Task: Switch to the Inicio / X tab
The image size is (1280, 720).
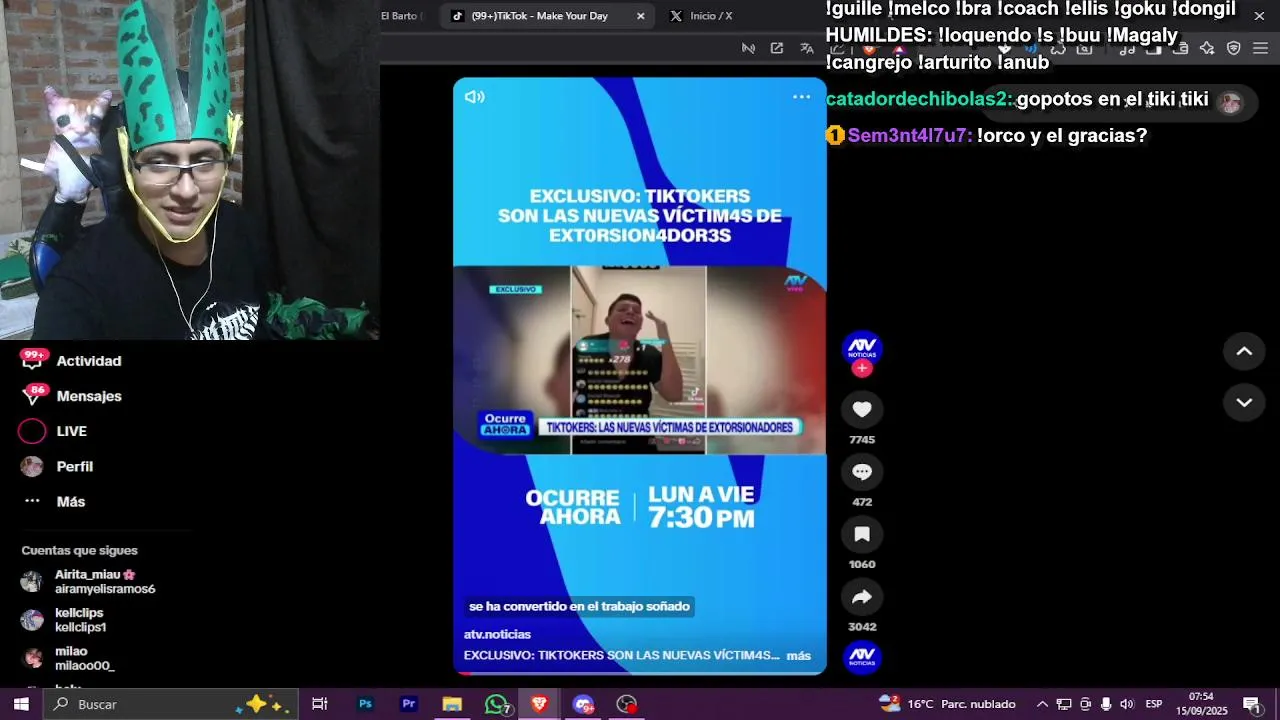Action: point(711,16)
